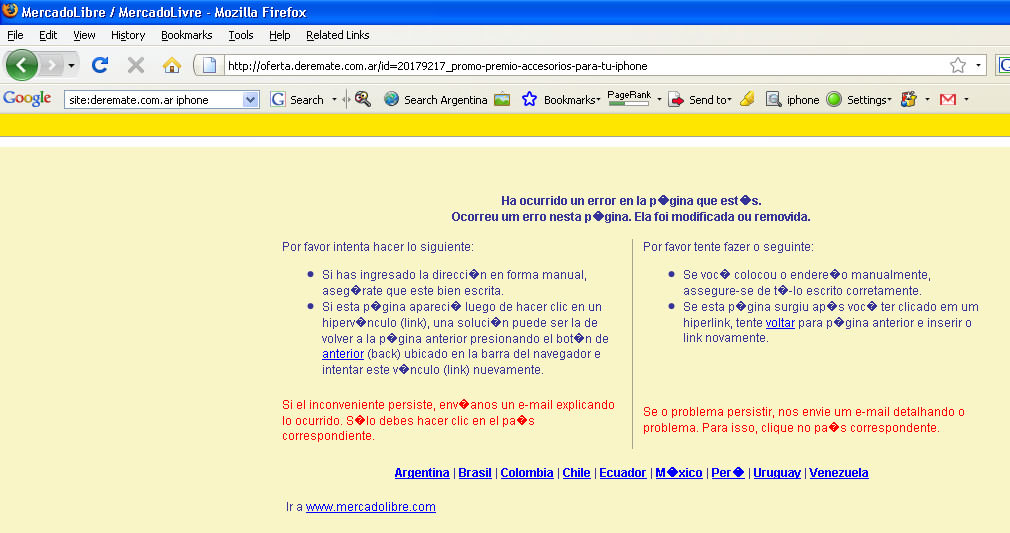
Task: Go back with the green Back arrow
Action: click(21, 64)
